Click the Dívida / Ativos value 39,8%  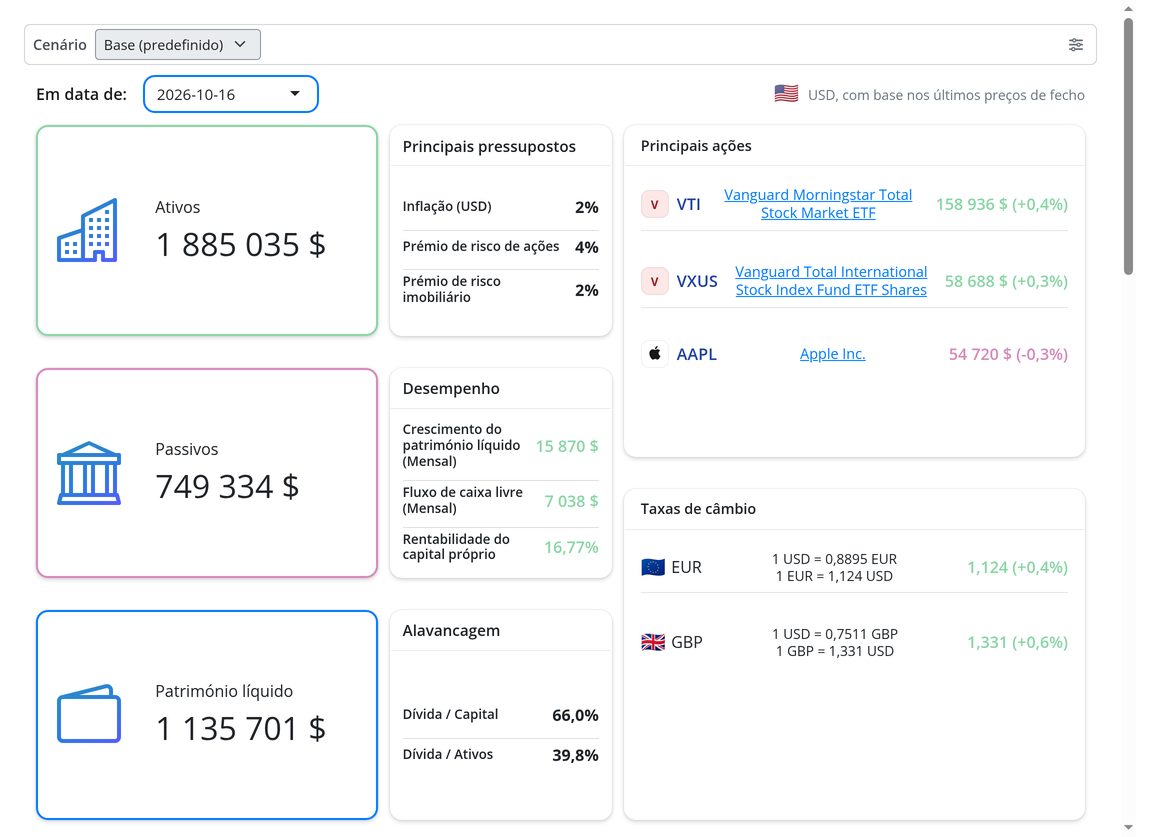575,756
